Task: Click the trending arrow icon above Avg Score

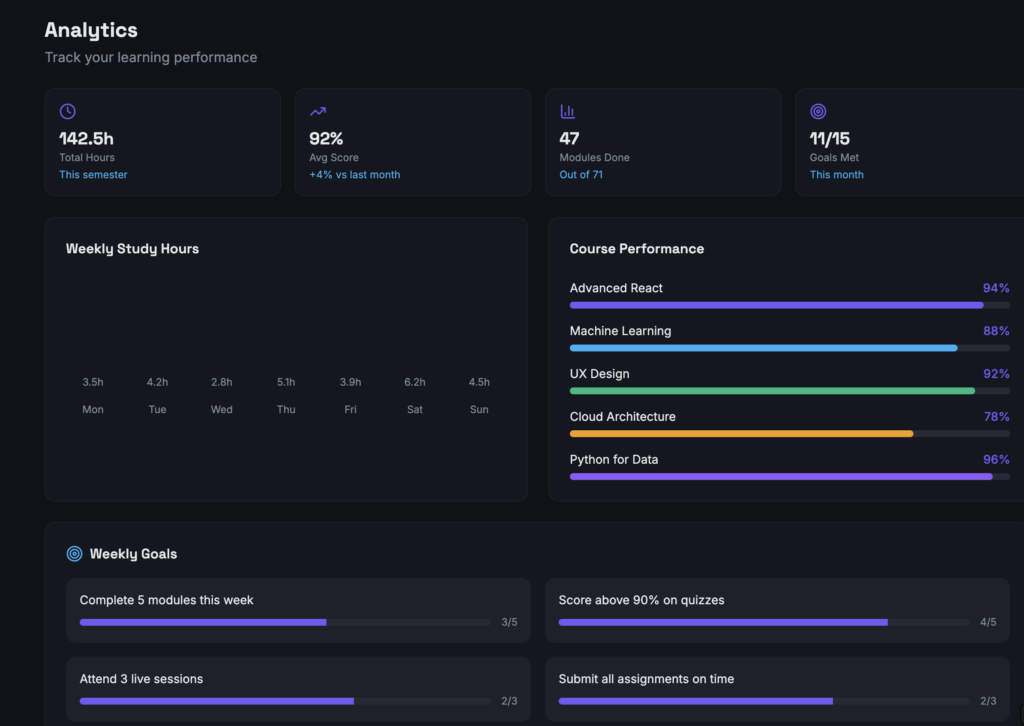Action: [x=318, y=112]
